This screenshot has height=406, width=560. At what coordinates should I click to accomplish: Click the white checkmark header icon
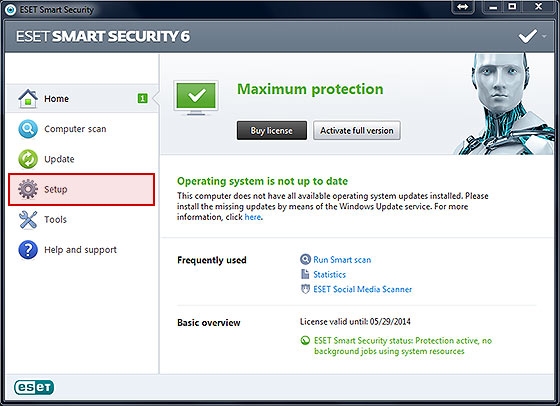pos(528,36)
